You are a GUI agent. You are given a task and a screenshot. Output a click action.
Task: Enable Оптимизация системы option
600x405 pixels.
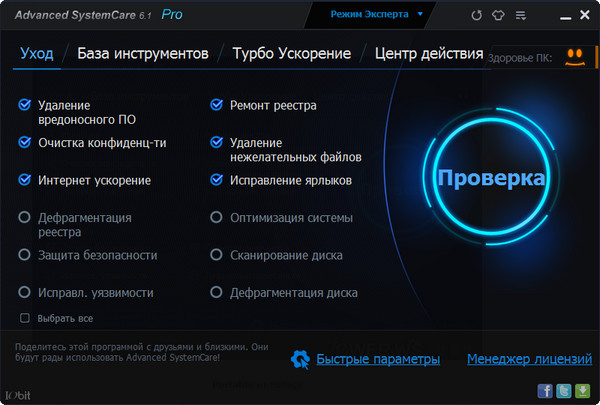(216, 217)
